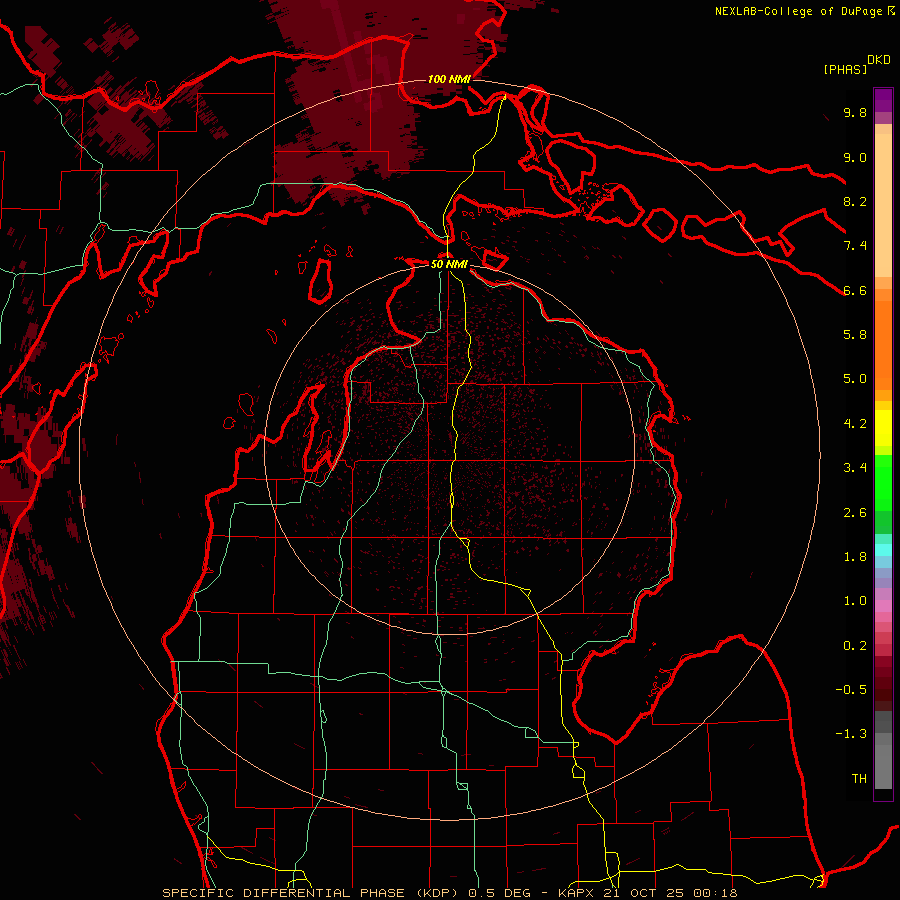This screenshot has height=900, width=900.
Task: Click the green segment of color bar
Action: [x=883, y=484]
